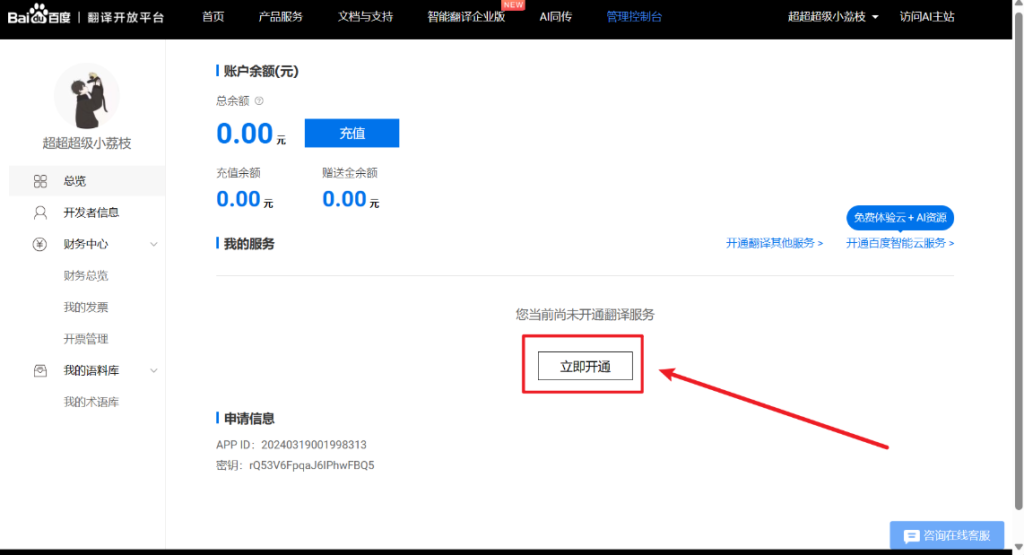Open 咨询在线客服 chat button
The image size is (1024, 555).
[x=947, y=535]
